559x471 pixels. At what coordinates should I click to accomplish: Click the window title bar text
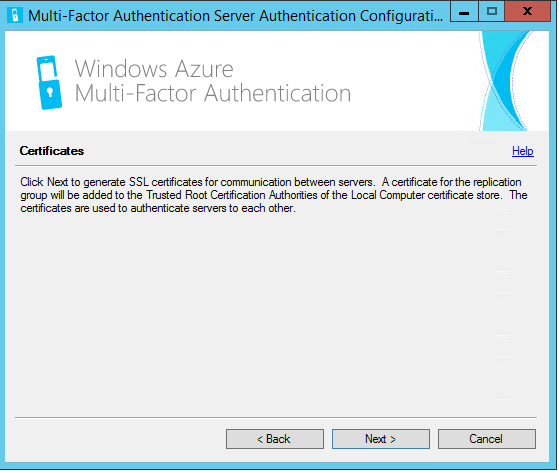pyautogui.click(x=235, y=16)
